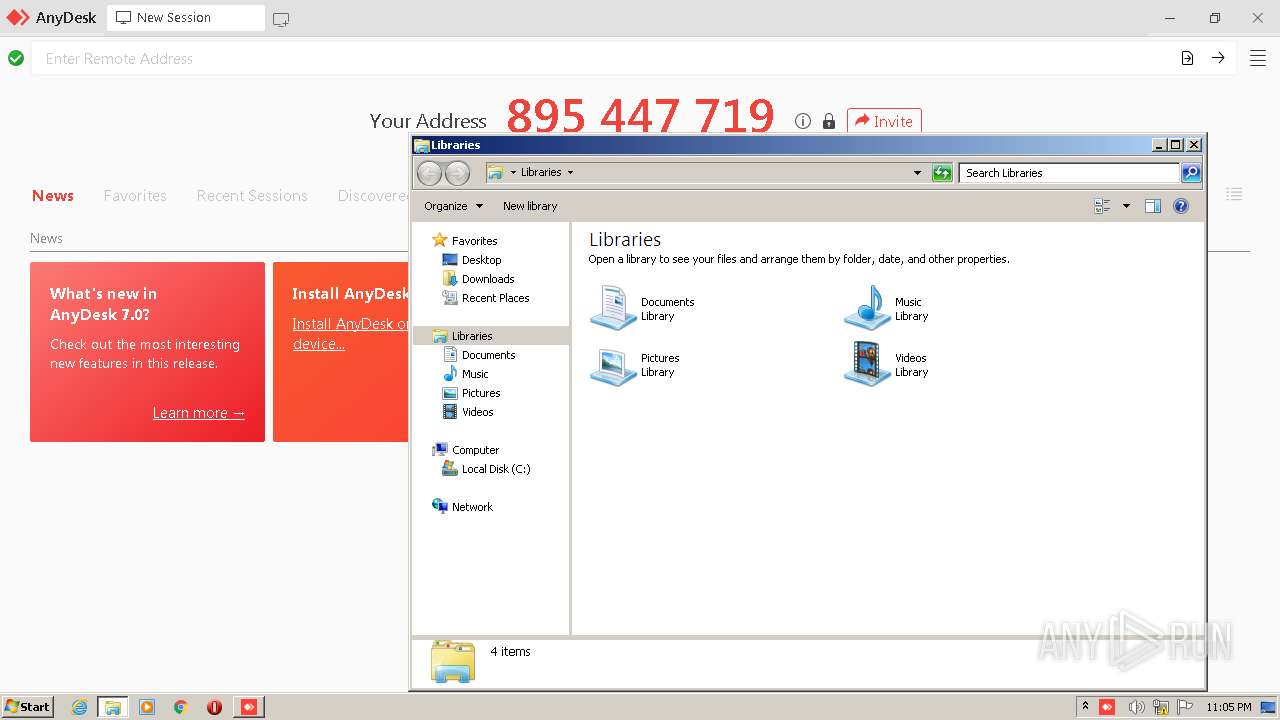Go forward in Libraries explorer window
This screenshot has width=1280, height=720.
[457, 173]
